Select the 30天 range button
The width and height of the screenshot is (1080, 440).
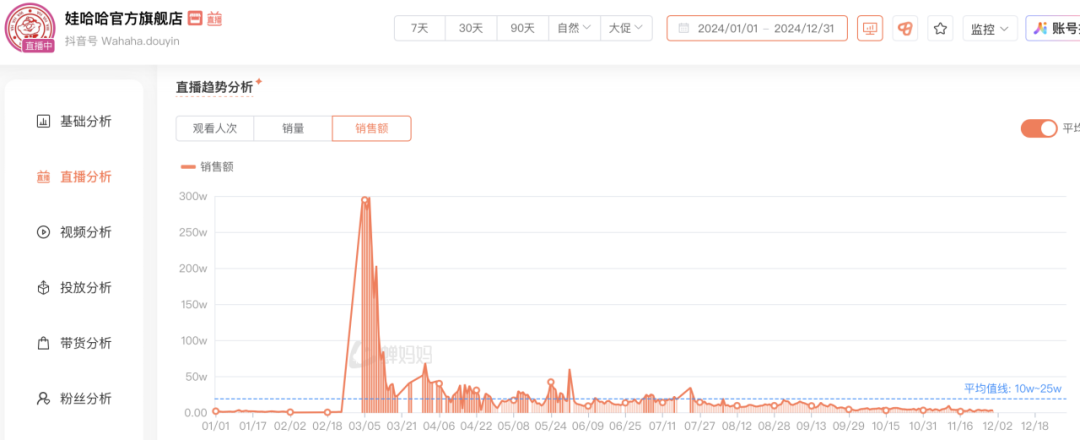[471, 29]
